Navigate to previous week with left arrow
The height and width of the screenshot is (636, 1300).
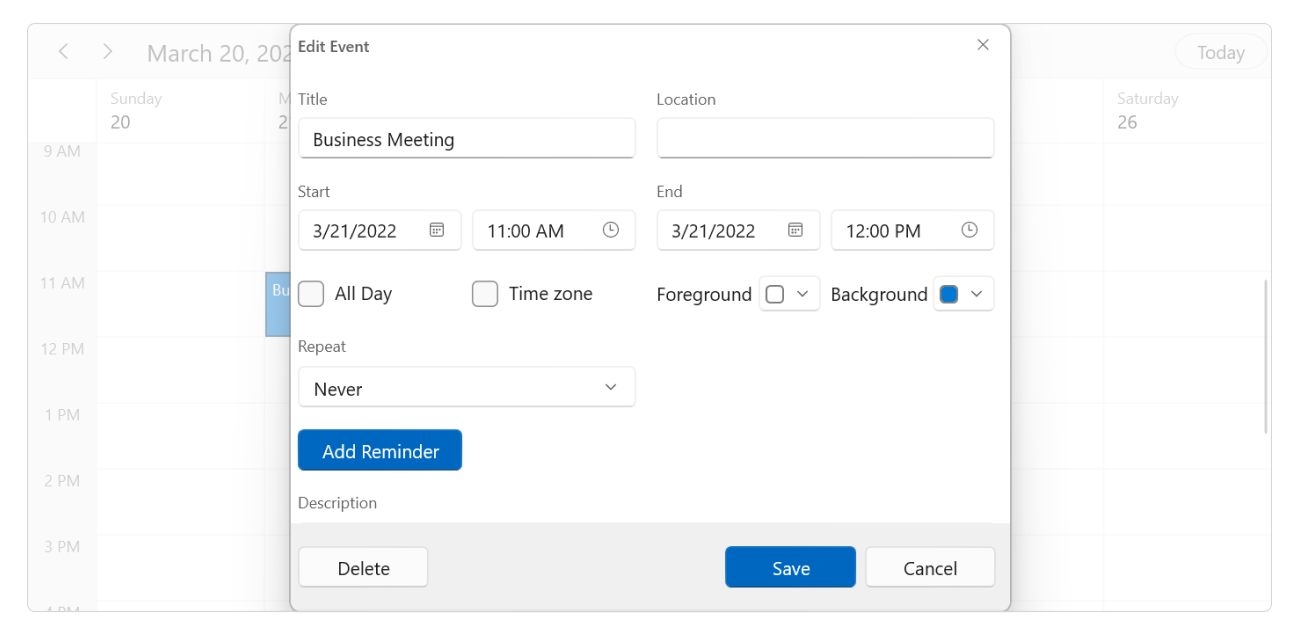pos(63,51)
